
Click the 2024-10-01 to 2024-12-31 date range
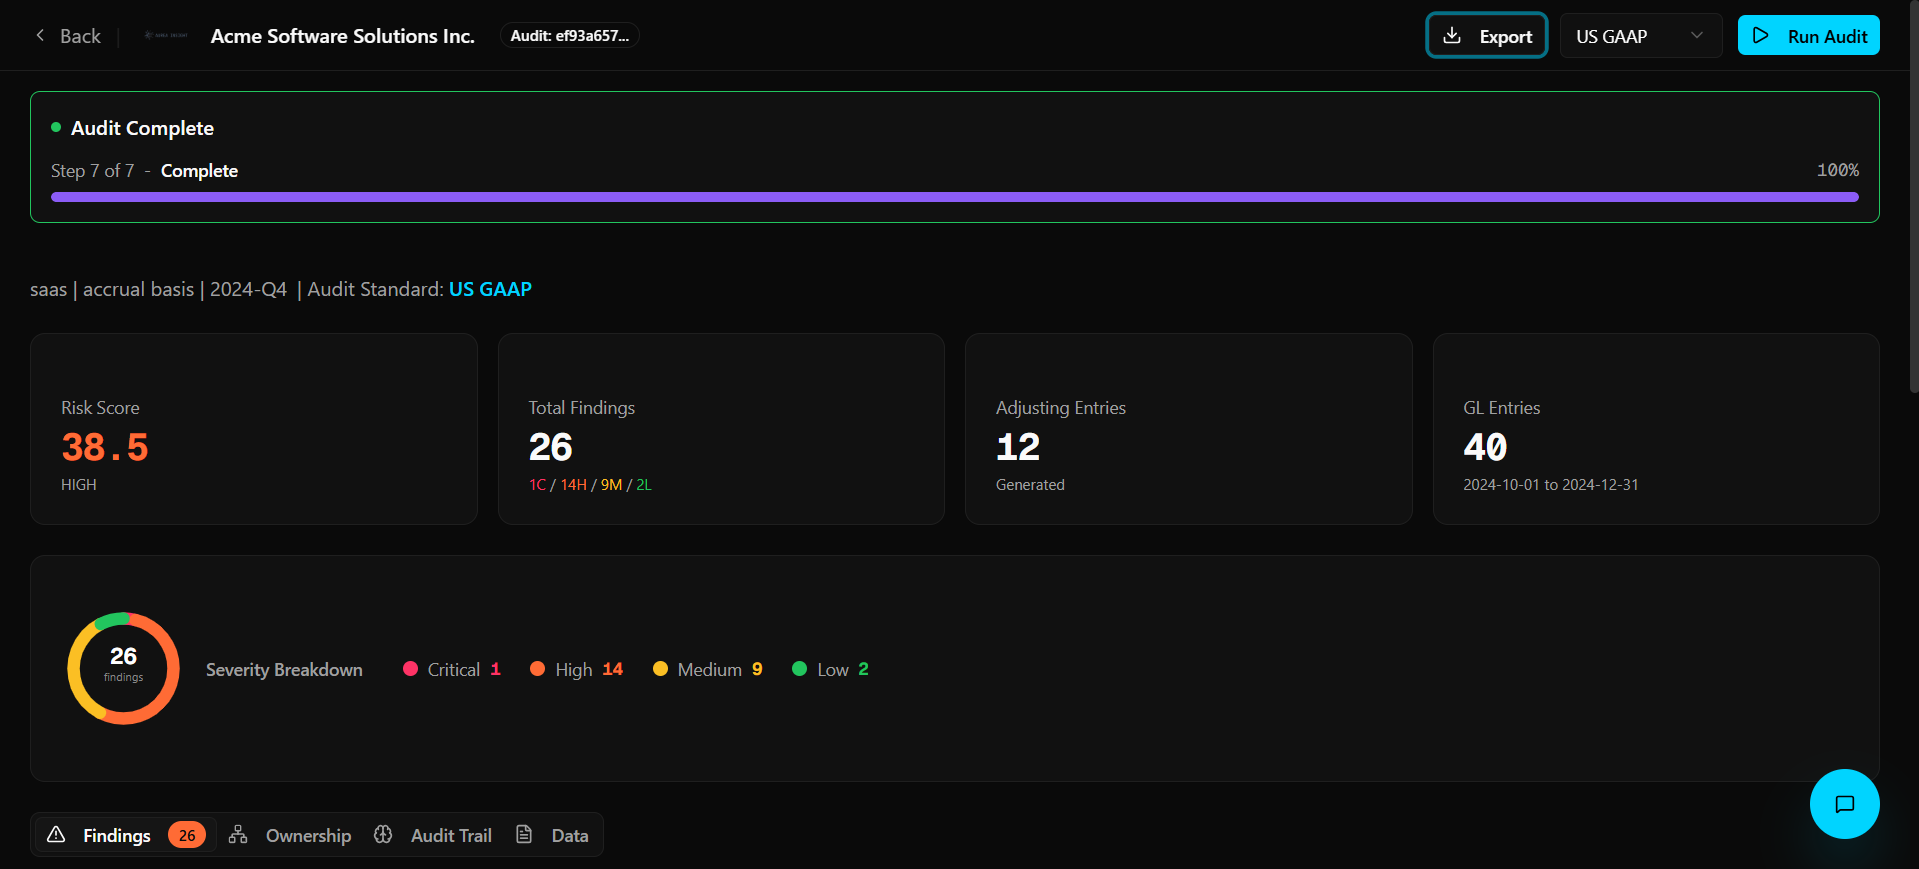1551,485
